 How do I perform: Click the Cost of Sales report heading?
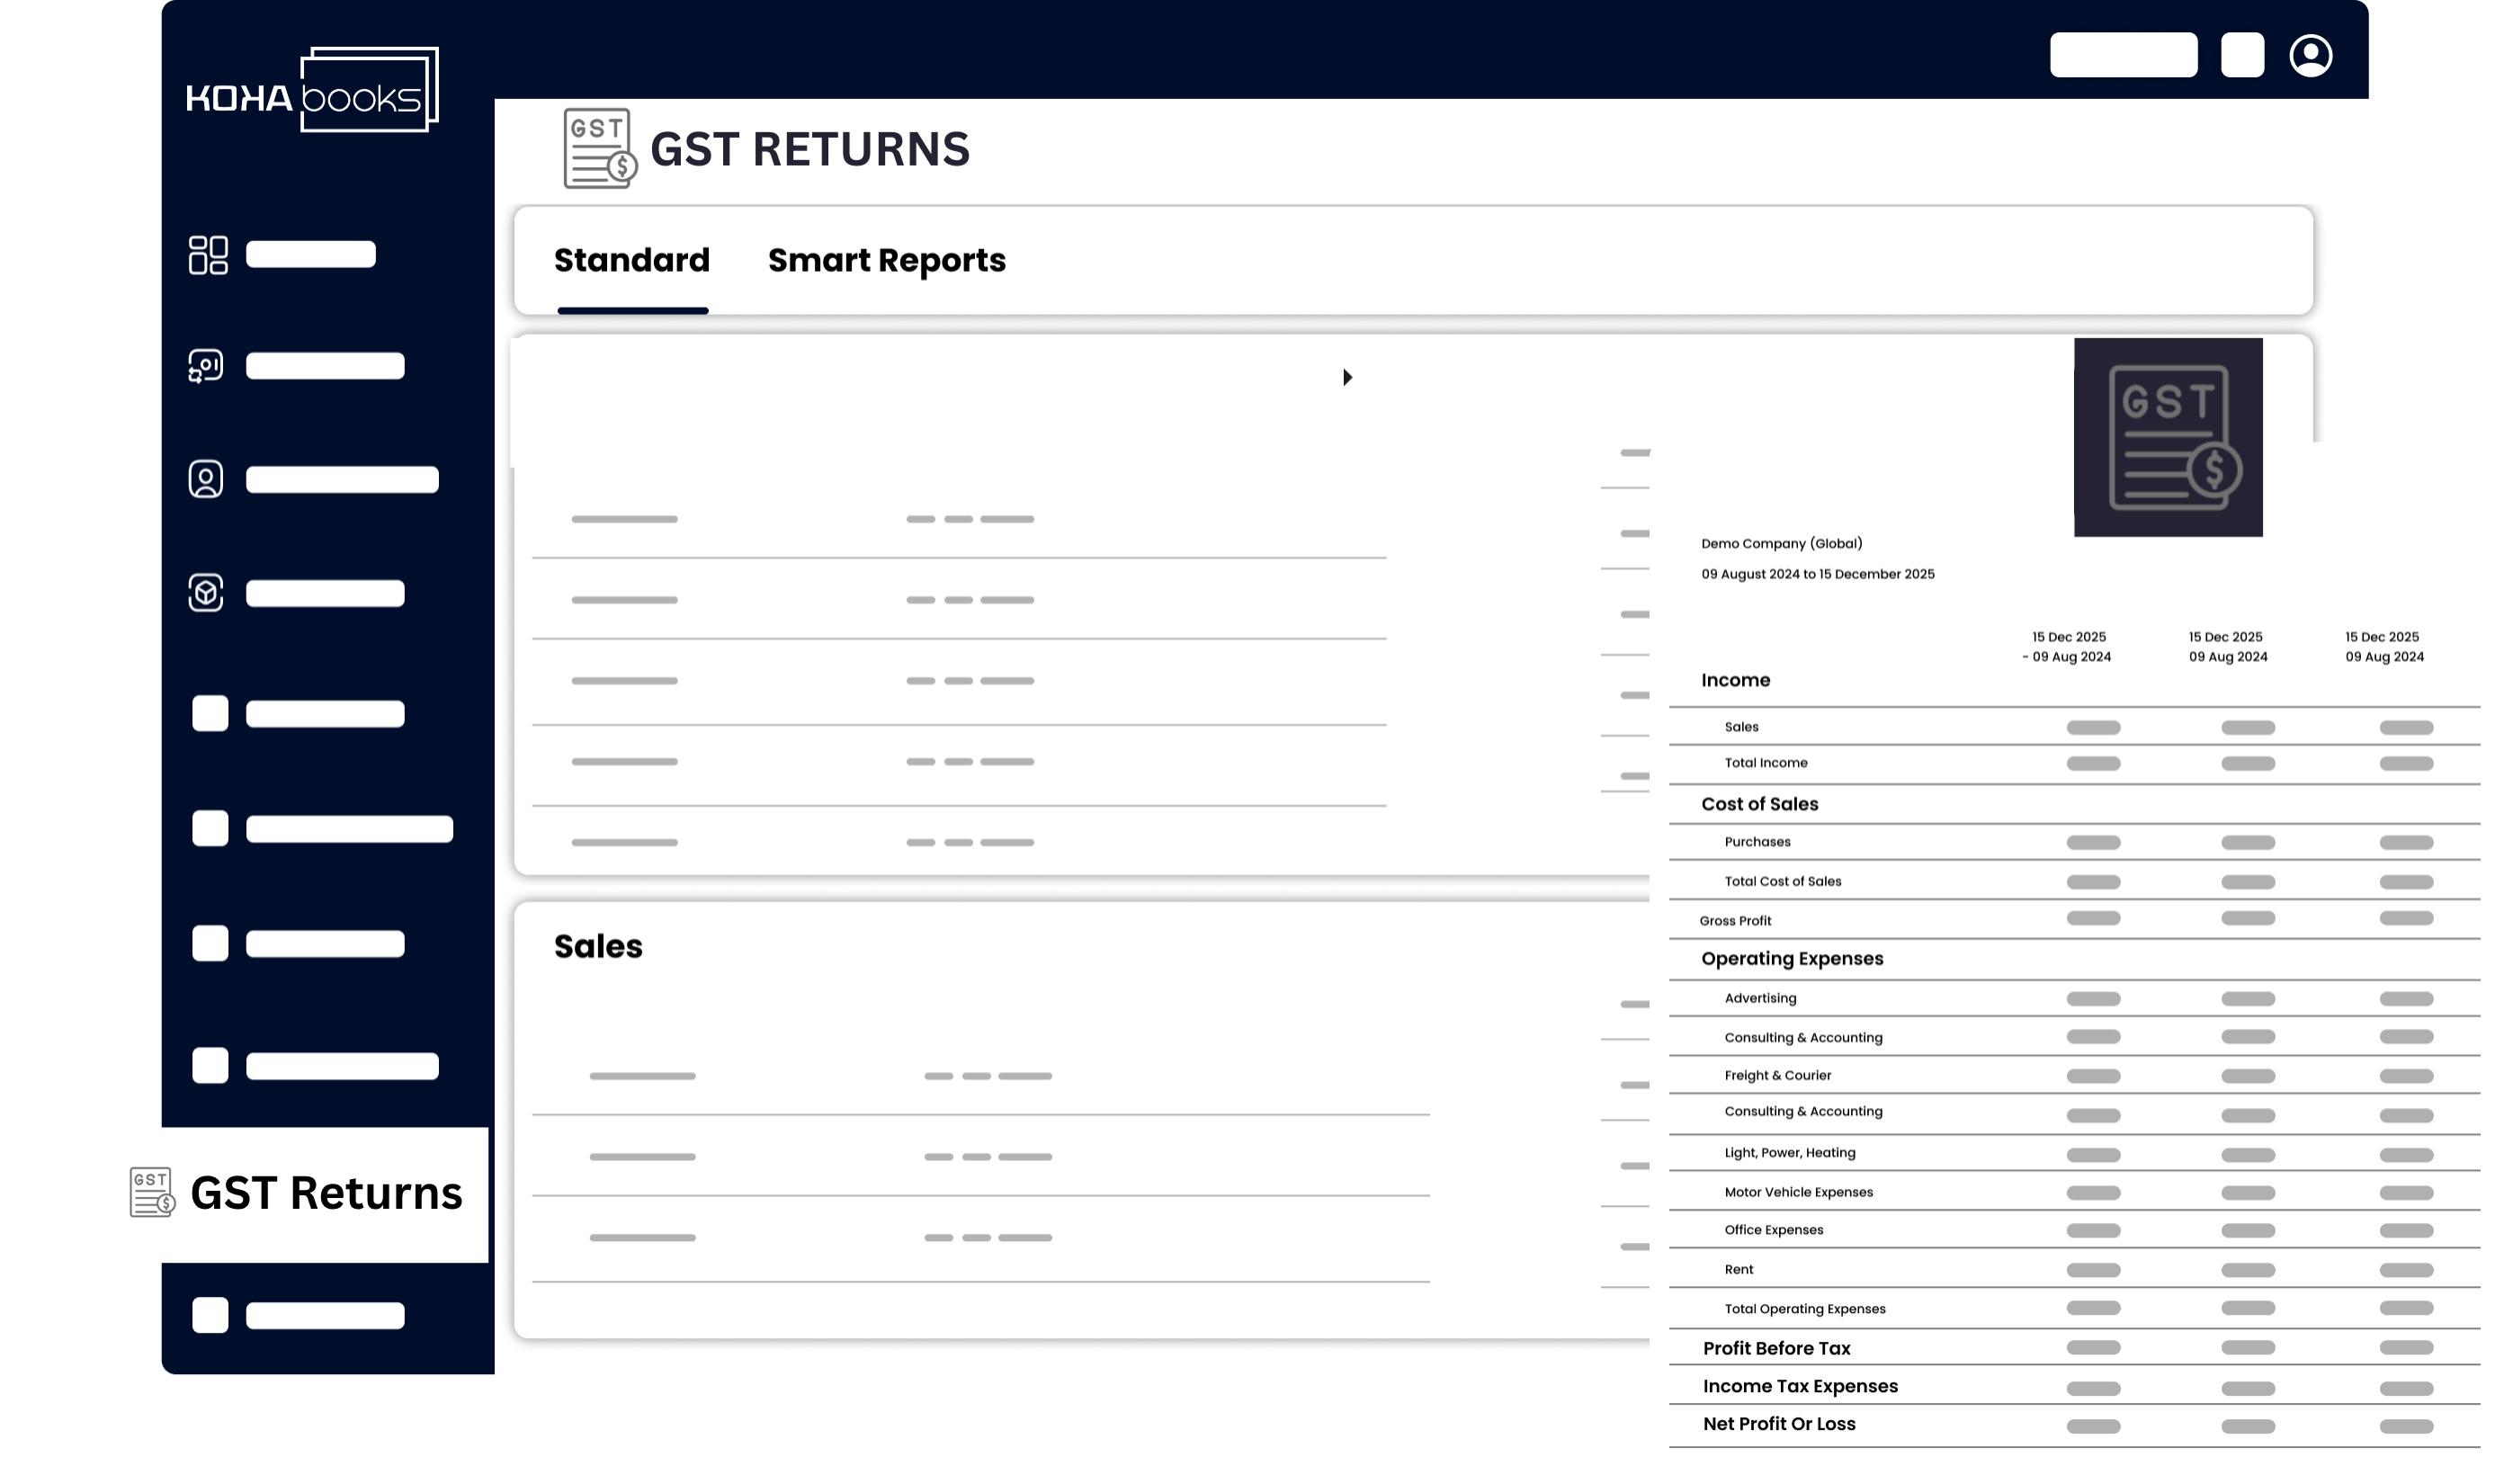(1759, 804)
